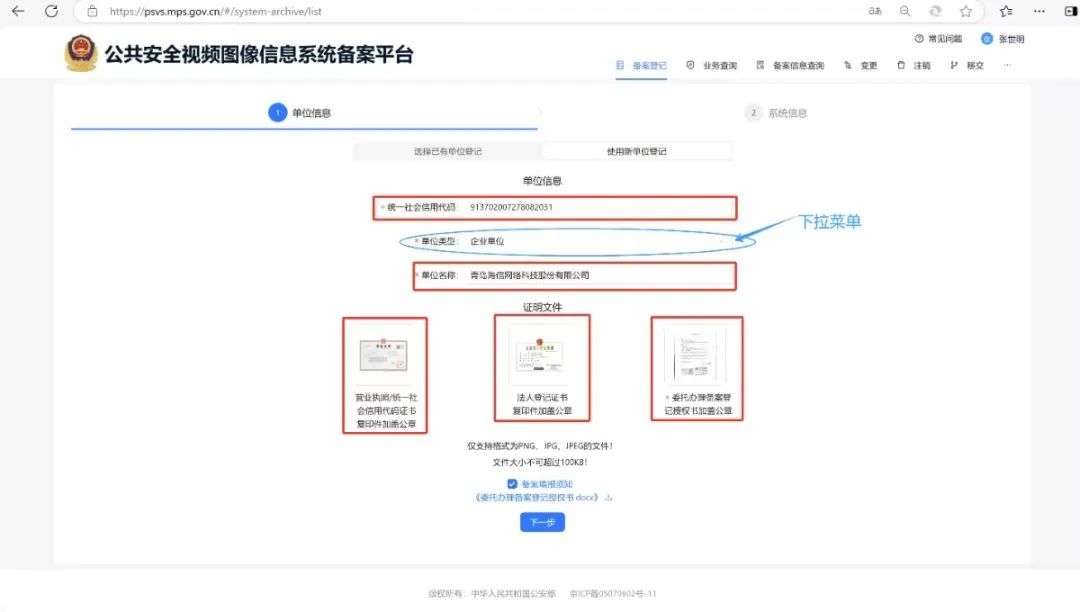1080x612 pixels.
Task: Reload the page with refresh icon
Action: tap(52, 11)
